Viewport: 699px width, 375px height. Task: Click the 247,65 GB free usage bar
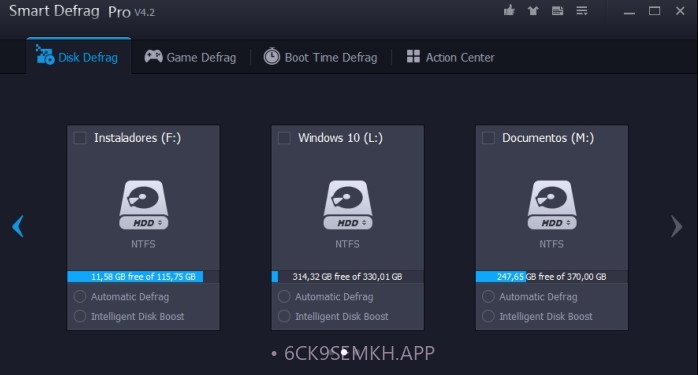[x=552, y=276]
